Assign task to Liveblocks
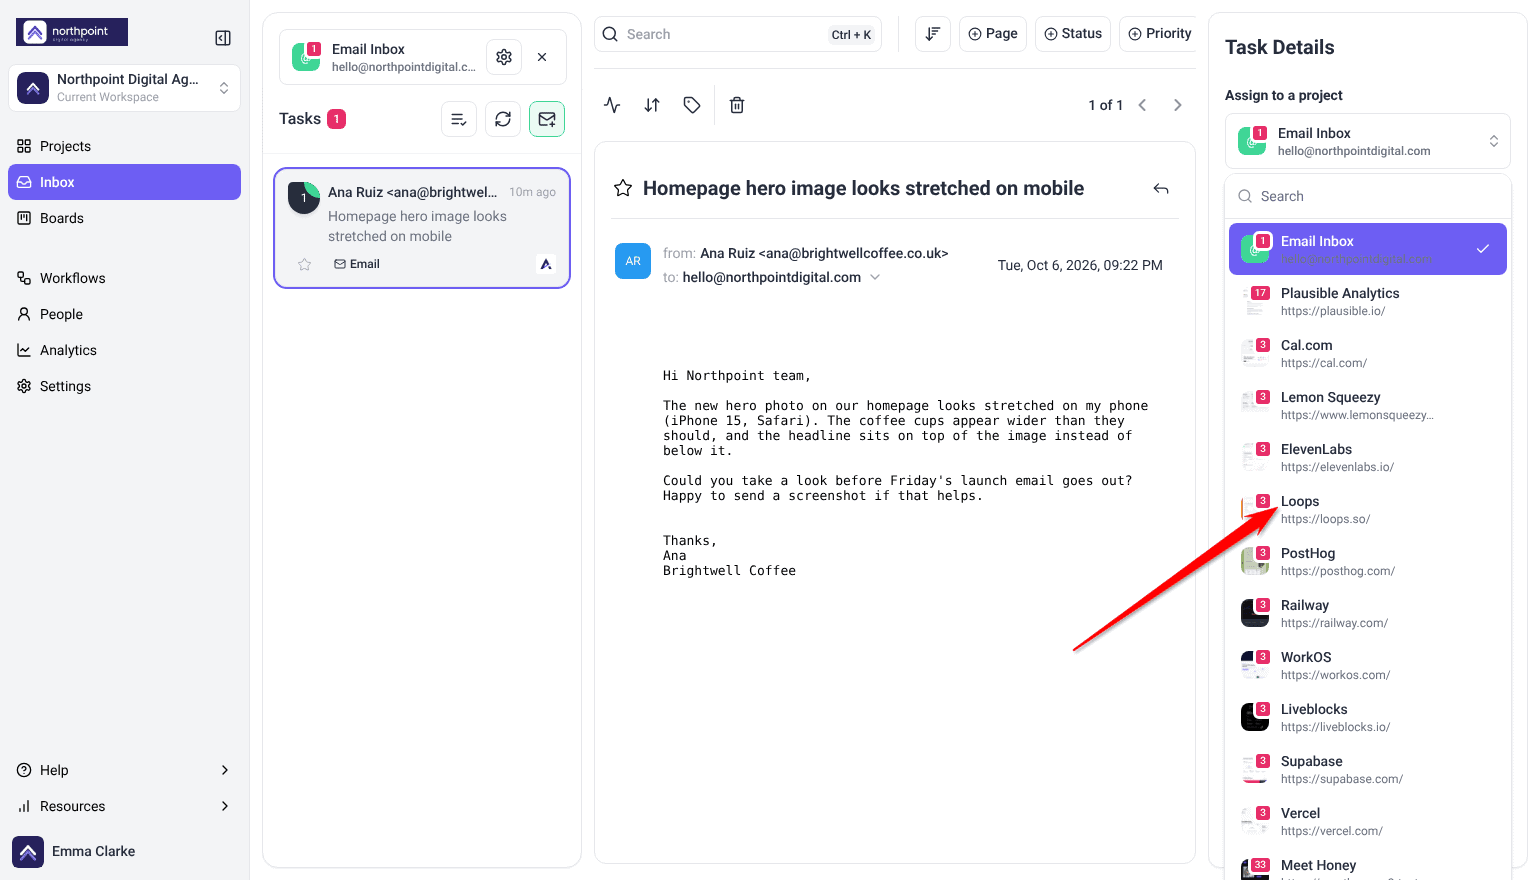Viewport: 1540px width, 880px height. click(x=1368, y=717)
